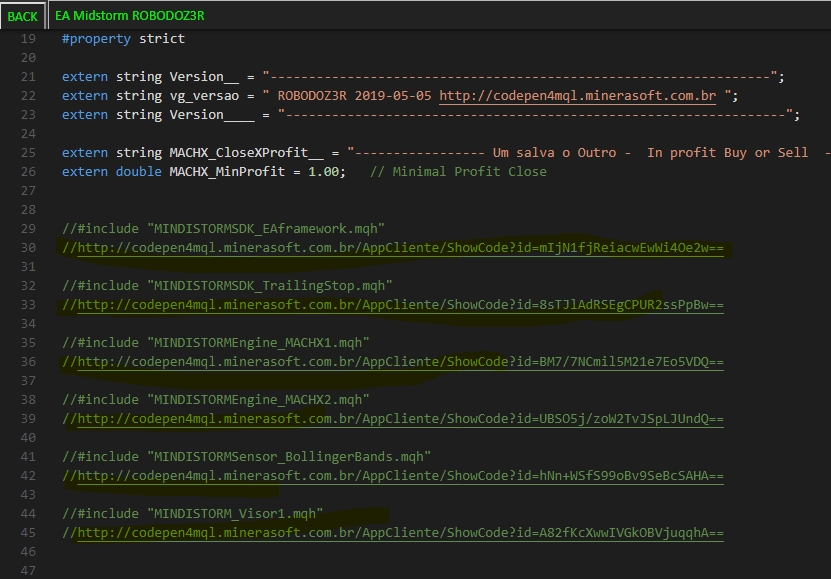Click 'MINDISTORMSDK_TrailingStop.mqh' include line

(227, 286)
